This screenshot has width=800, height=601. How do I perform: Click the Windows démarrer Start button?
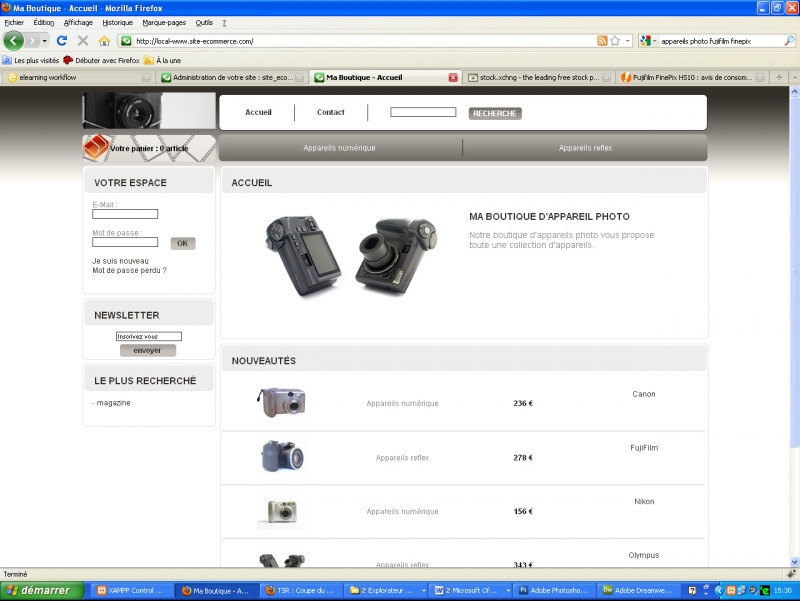(x=42, y=590)
